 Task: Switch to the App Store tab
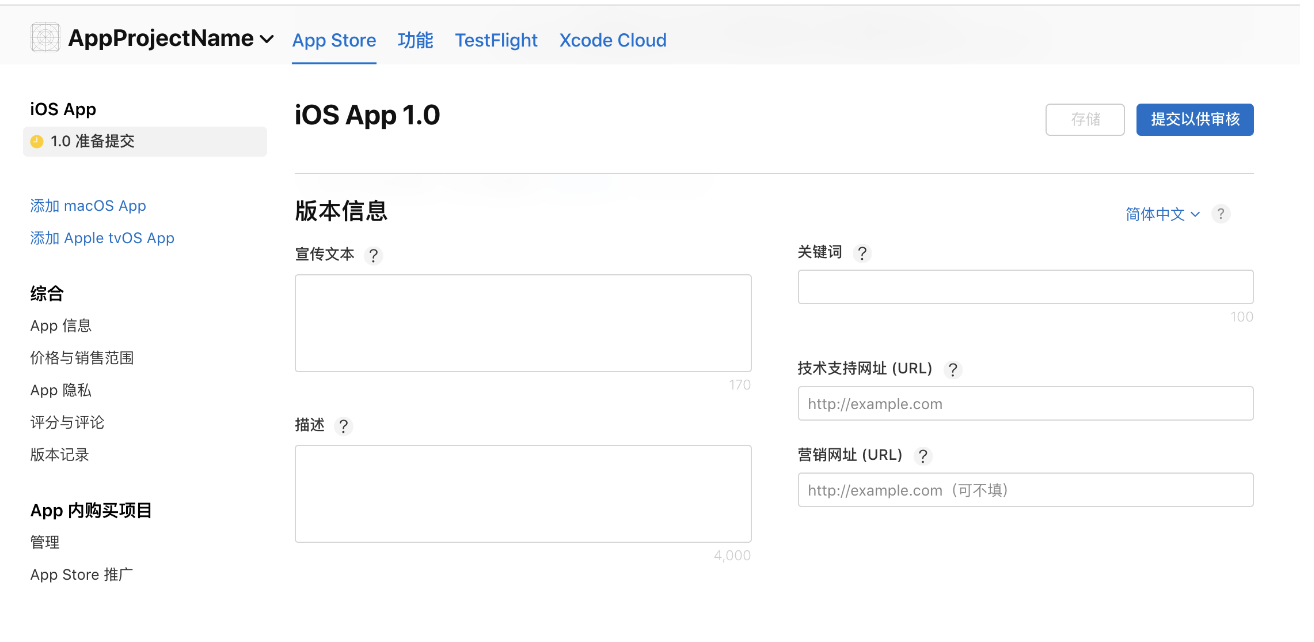334,40
